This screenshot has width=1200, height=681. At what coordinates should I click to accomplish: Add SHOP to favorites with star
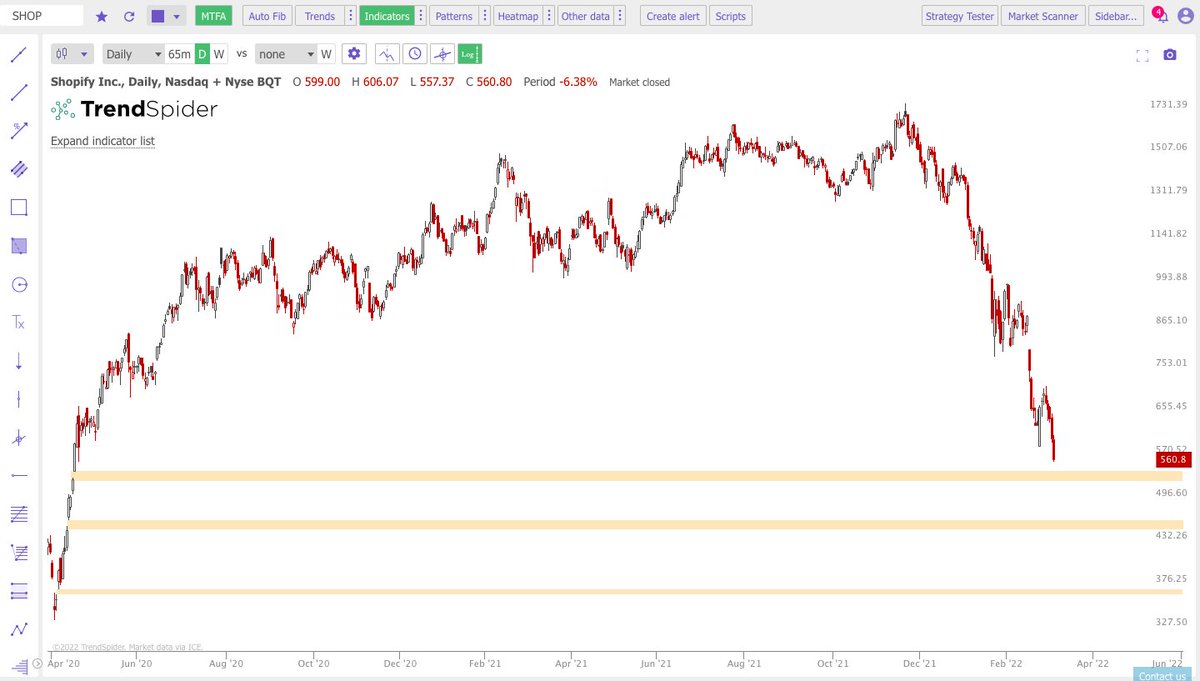pyautogui.click(x=101, y=17)
